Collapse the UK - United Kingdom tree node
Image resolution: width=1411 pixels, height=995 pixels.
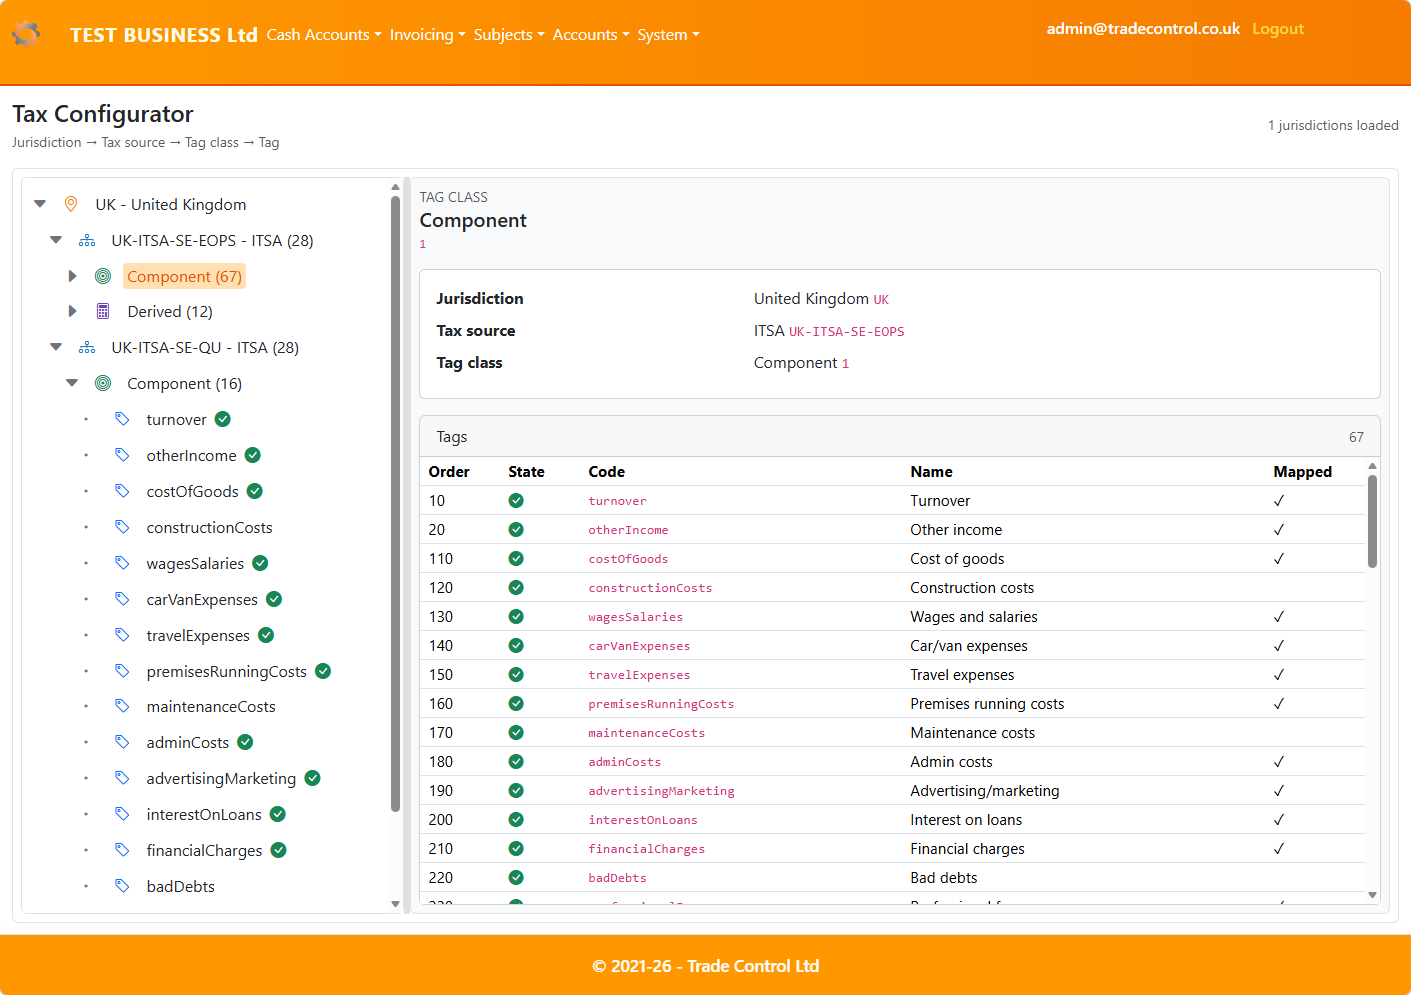(39, 203)
